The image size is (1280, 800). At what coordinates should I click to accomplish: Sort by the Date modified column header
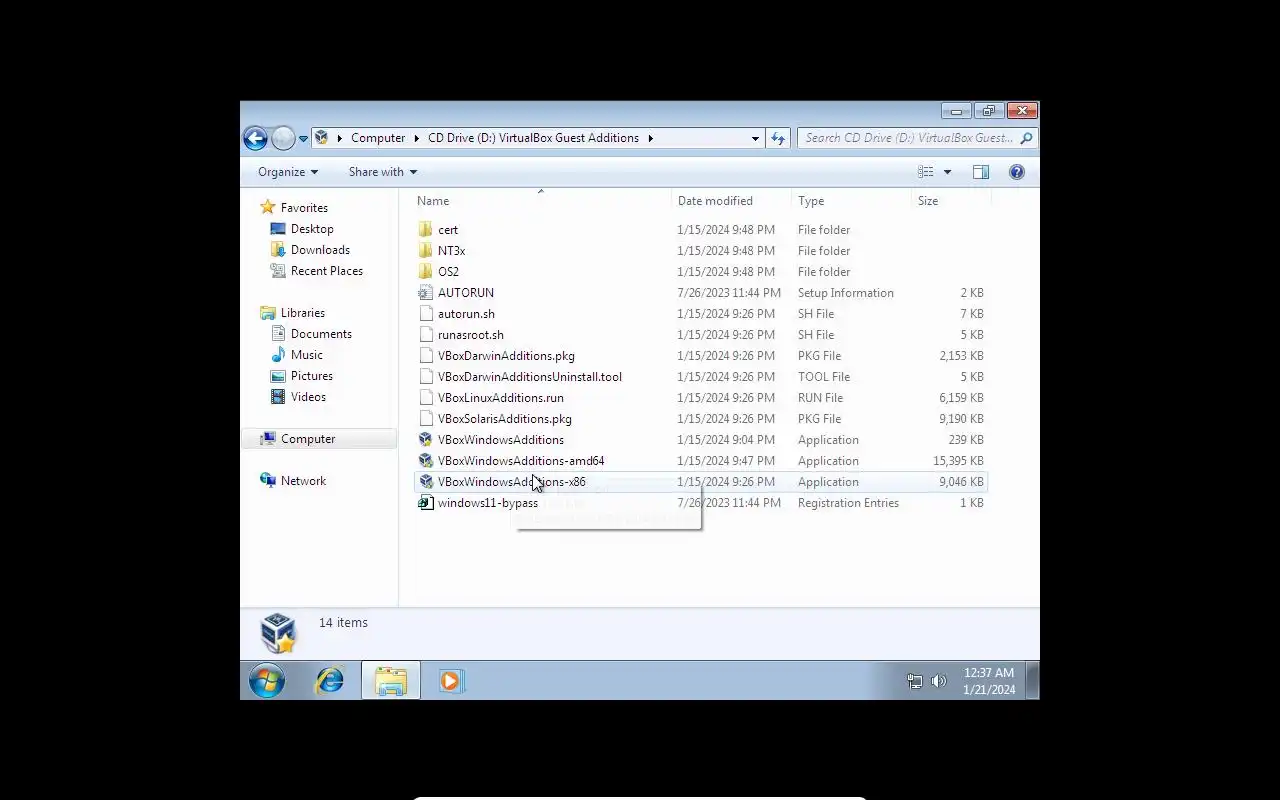[x=715, y=201]
